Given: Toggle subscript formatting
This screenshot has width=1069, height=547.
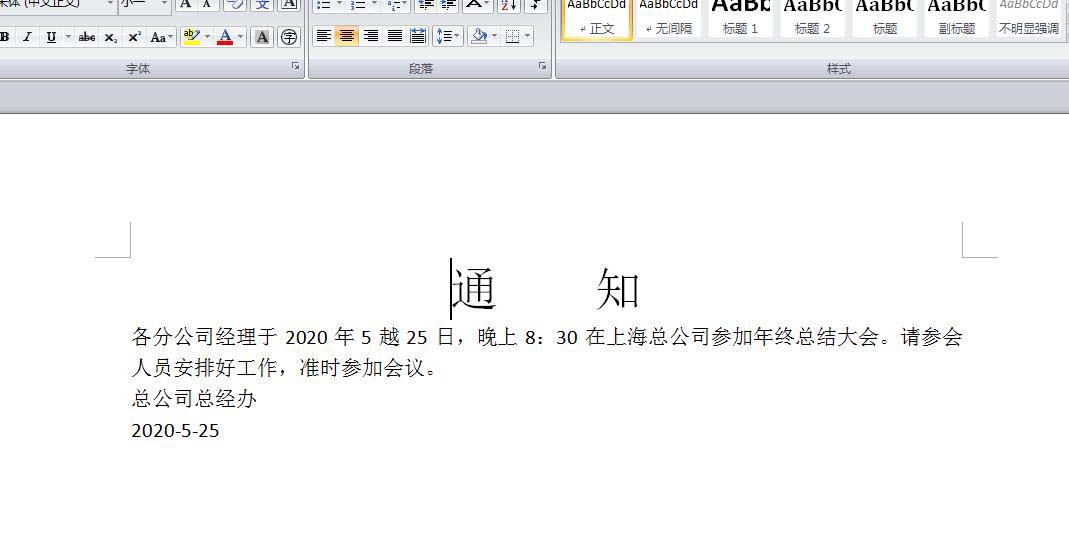Looking at the screenshot, I should pyautogui.click(x=110, y=37).
